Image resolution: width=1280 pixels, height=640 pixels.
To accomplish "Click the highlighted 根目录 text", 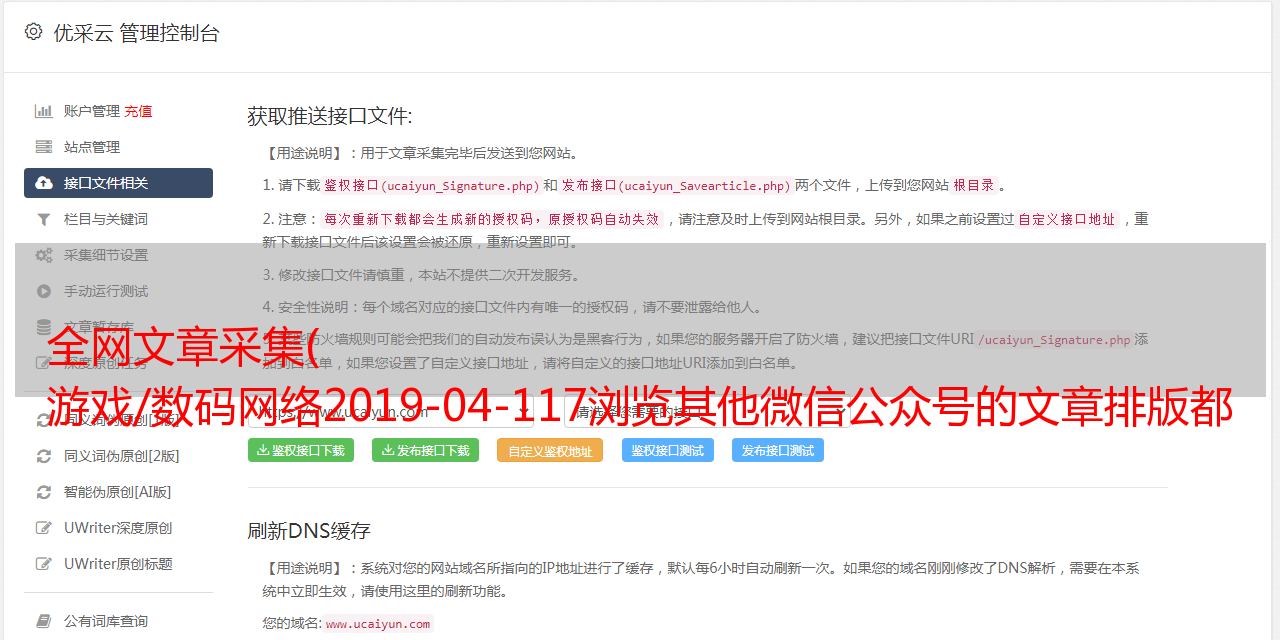I will (x=975, y=185).
